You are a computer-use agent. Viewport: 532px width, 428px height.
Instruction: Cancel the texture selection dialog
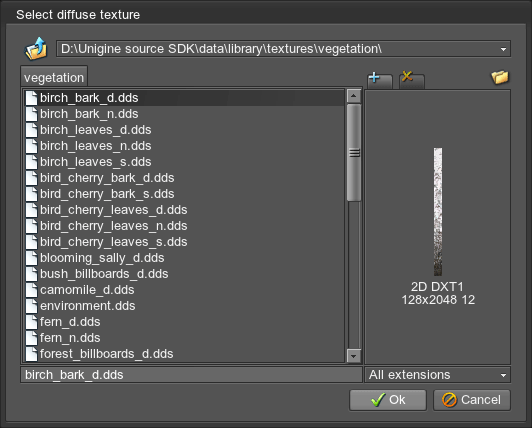click(472, 400)
